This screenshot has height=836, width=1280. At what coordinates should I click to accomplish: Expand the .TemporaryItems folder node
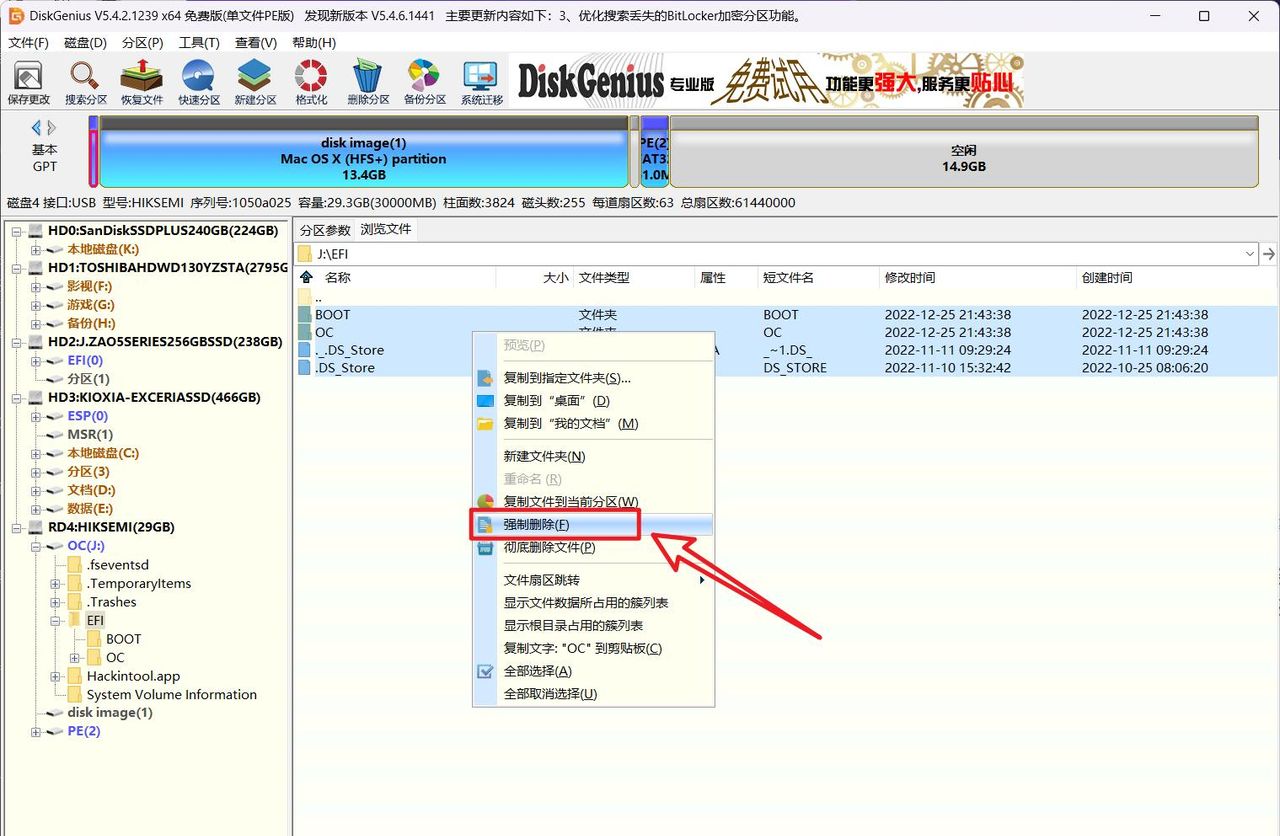[x=55, y=584]
